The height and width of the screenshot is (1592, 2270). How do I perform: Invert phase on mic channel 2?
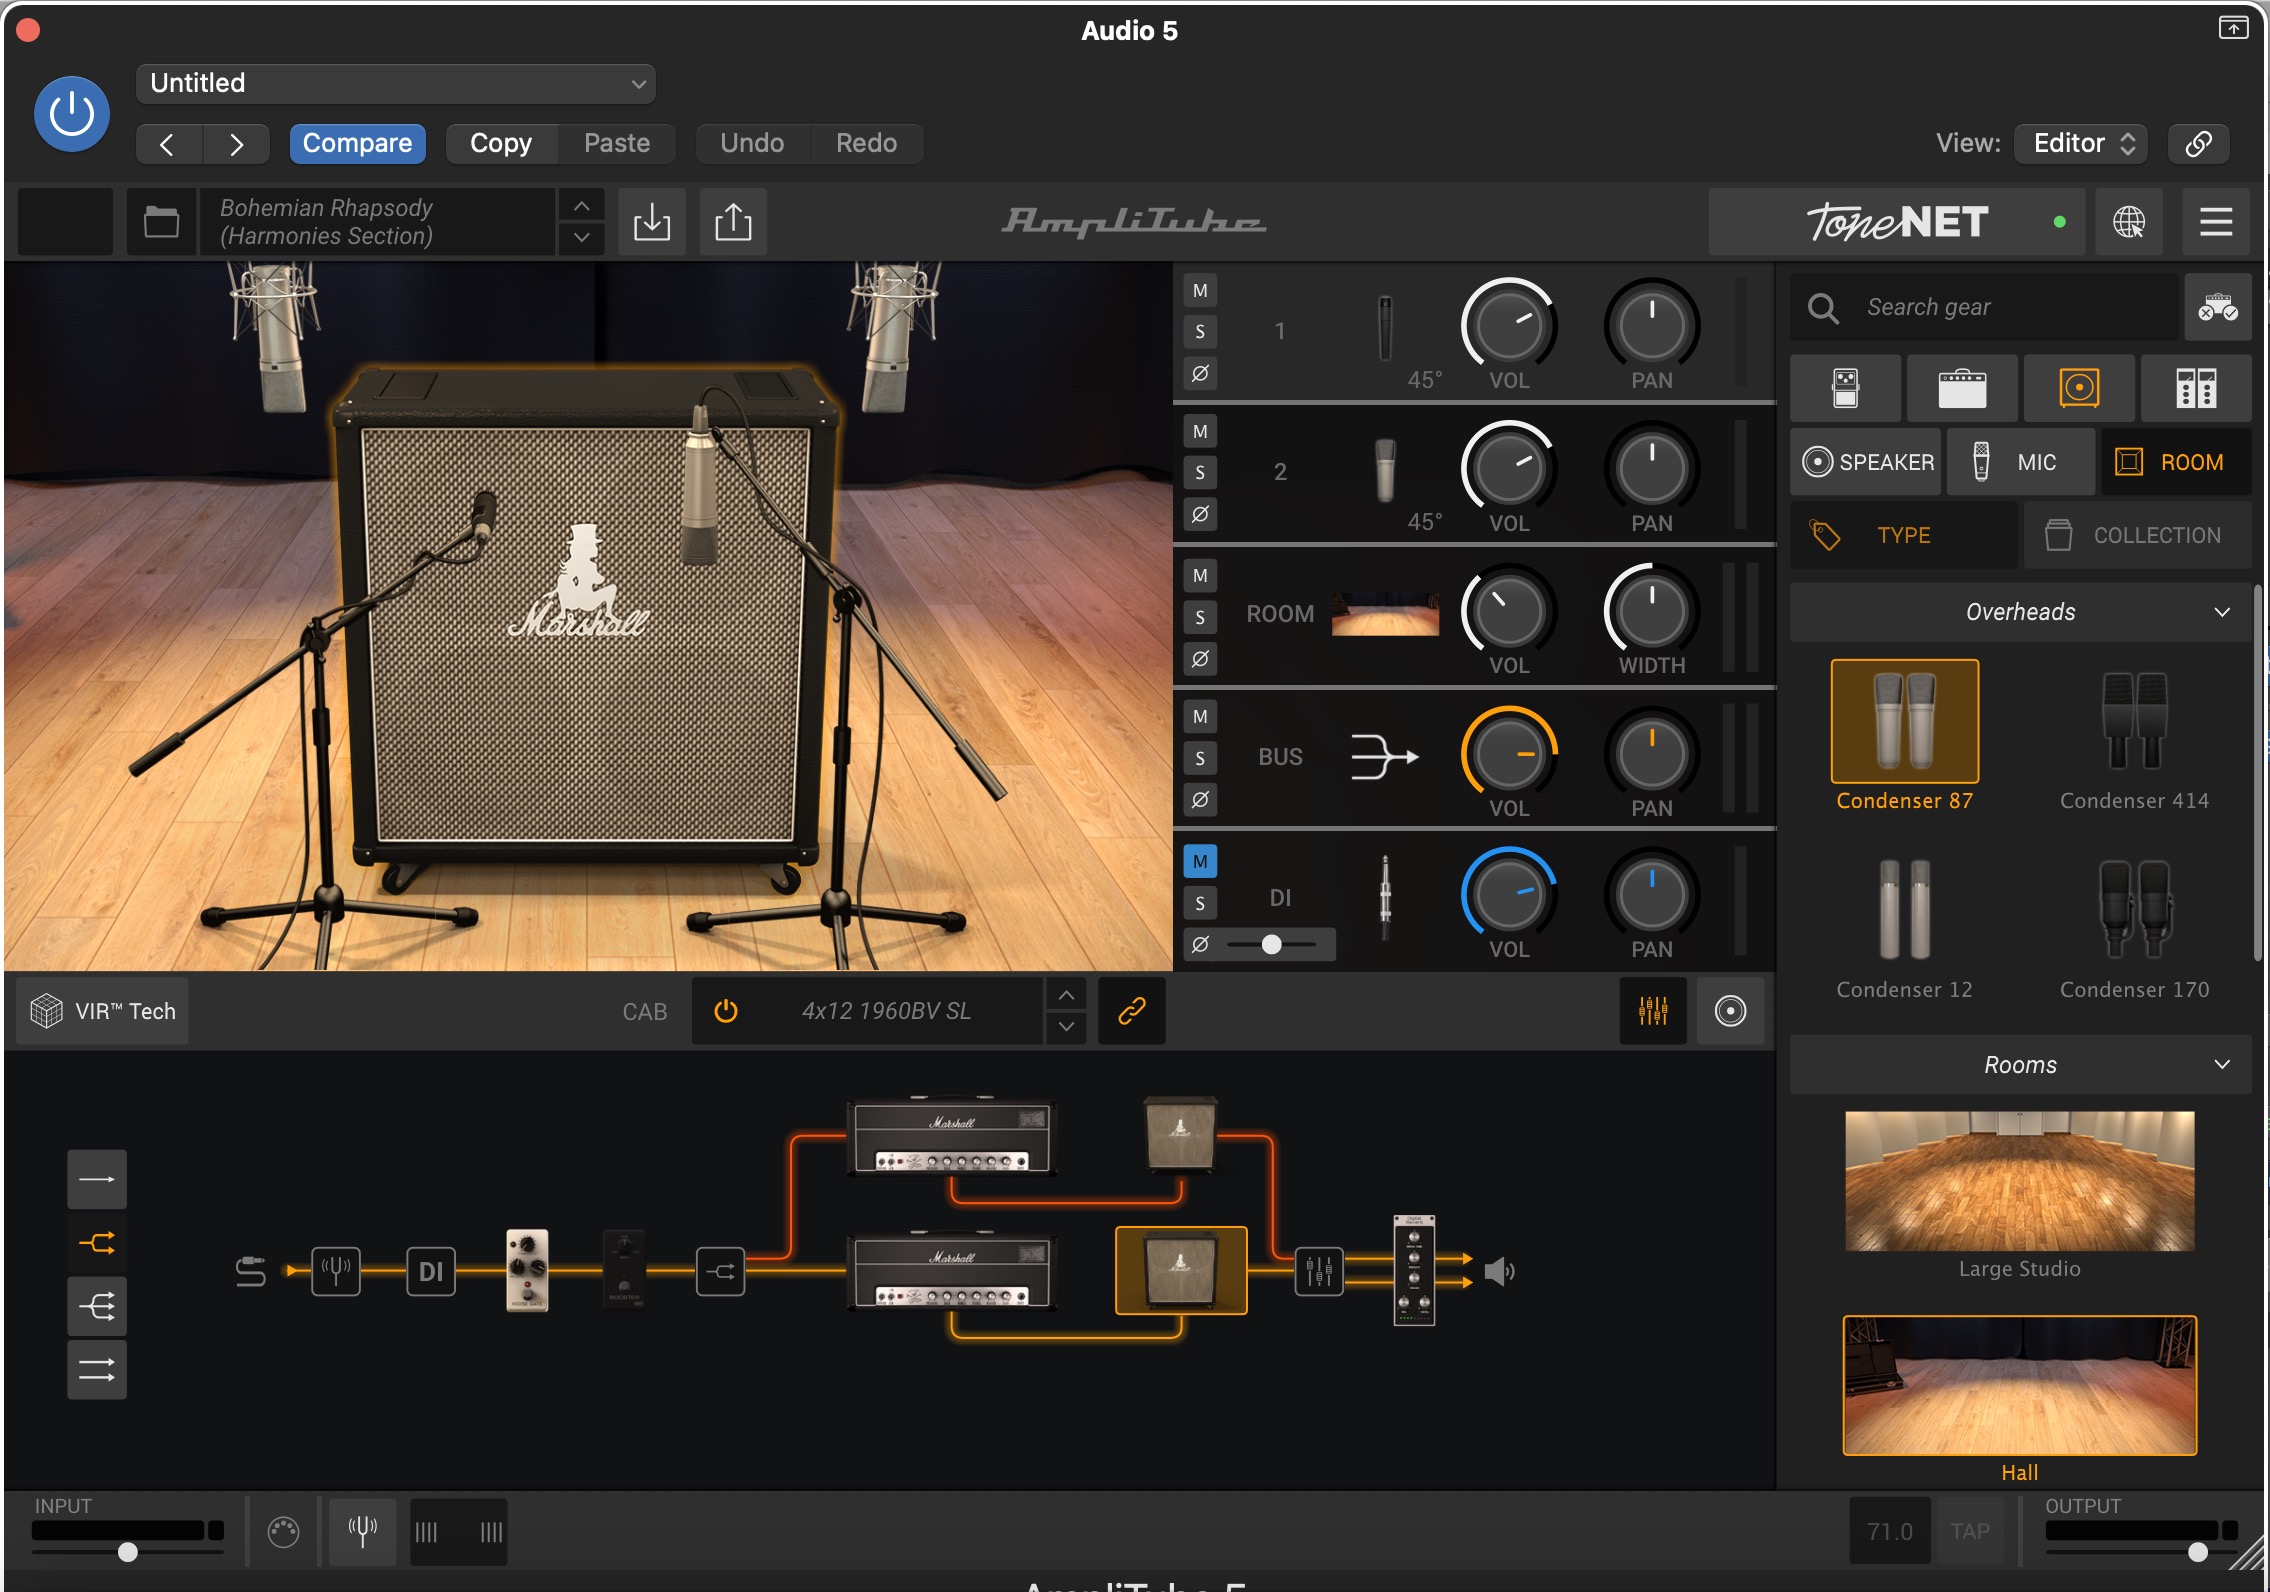[1200, 514]
